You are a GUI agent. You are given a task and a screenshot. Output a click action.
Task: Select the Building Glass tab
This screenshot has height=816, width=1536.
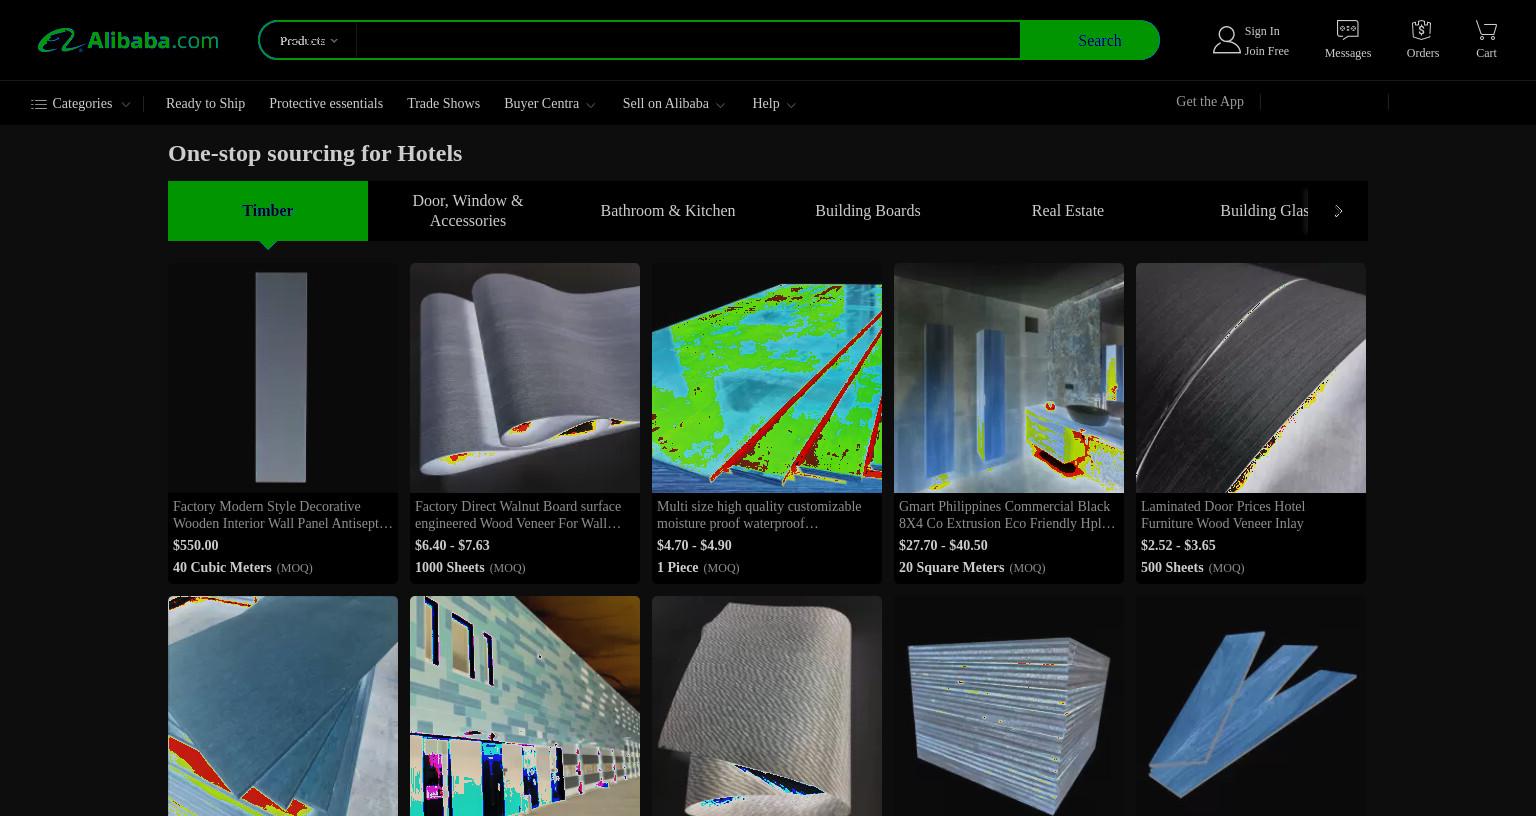tap(1264, 211)
